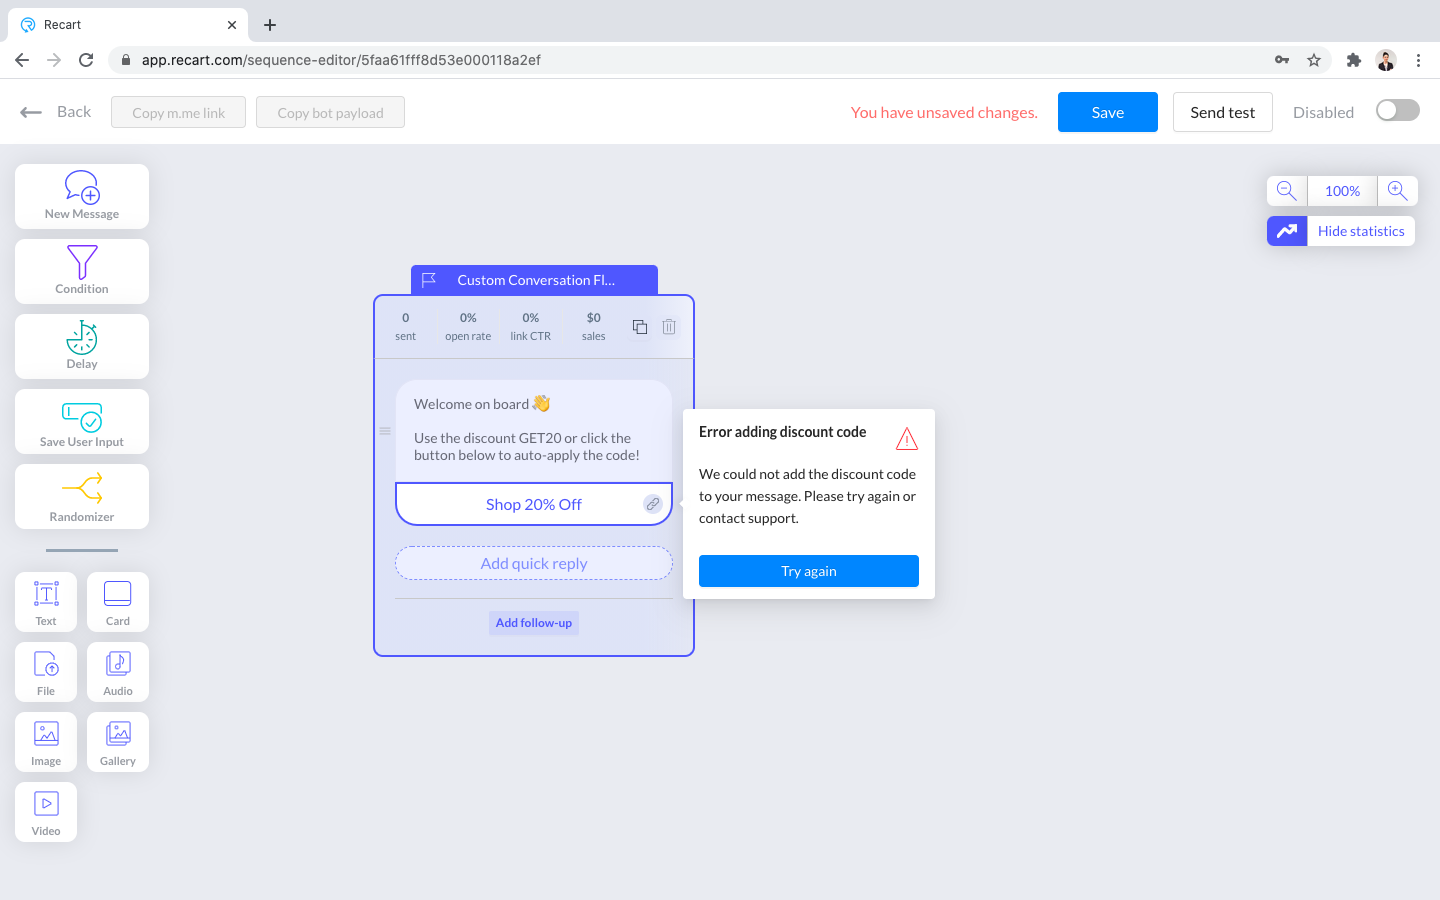Click the 'Error adding discount code' heading

[x=783, y=432]
